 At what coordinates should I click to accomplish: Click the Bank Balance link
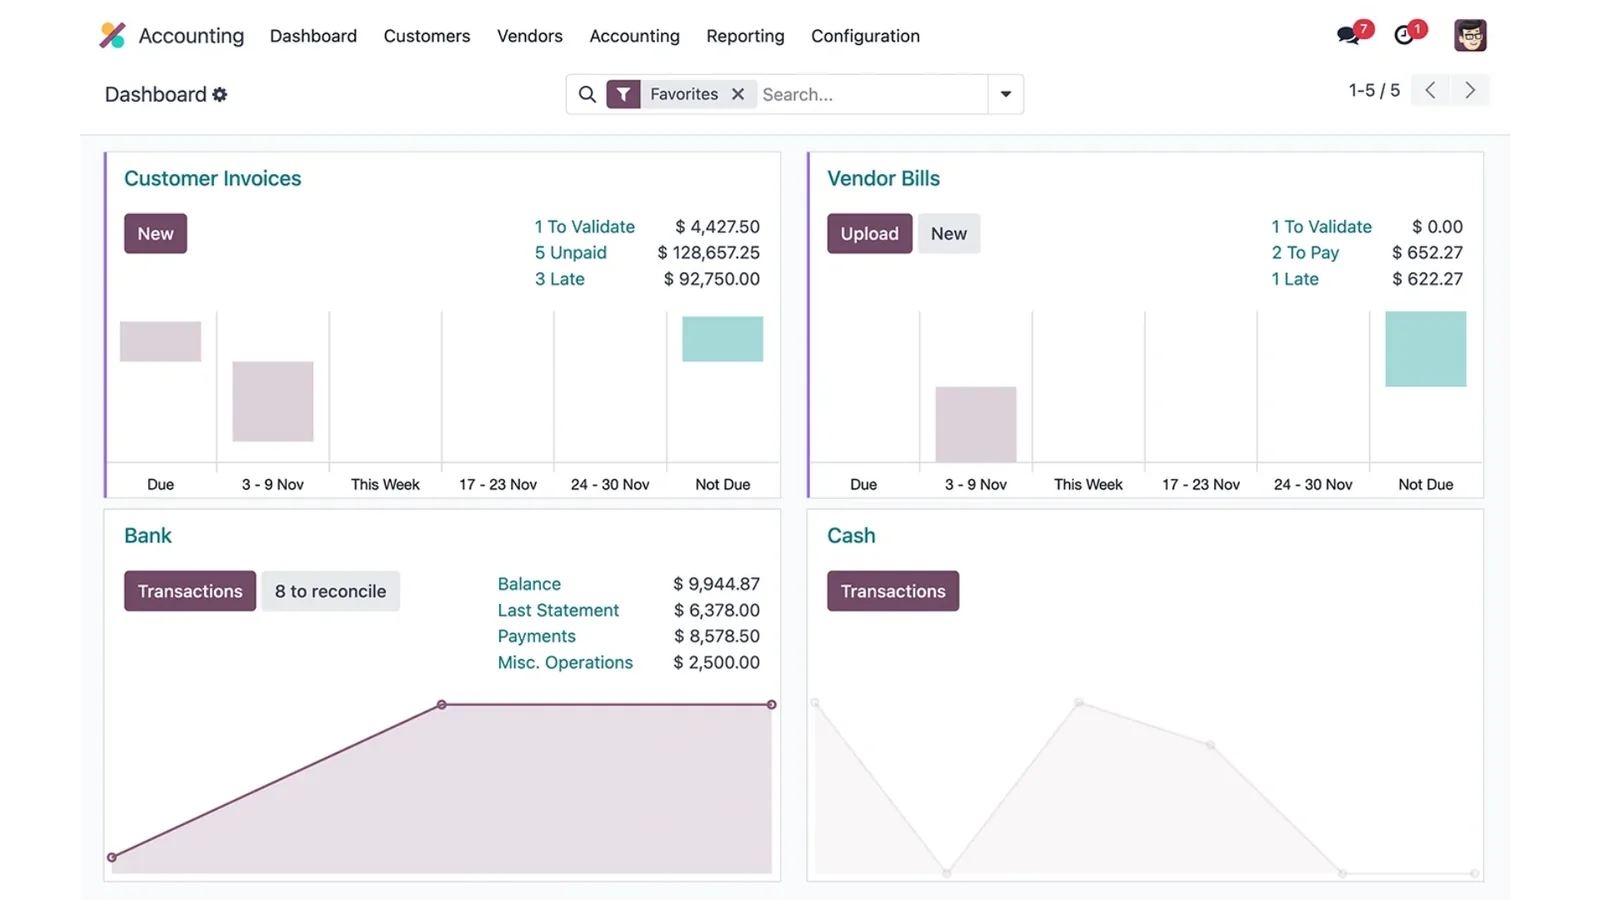click(529, 584)
